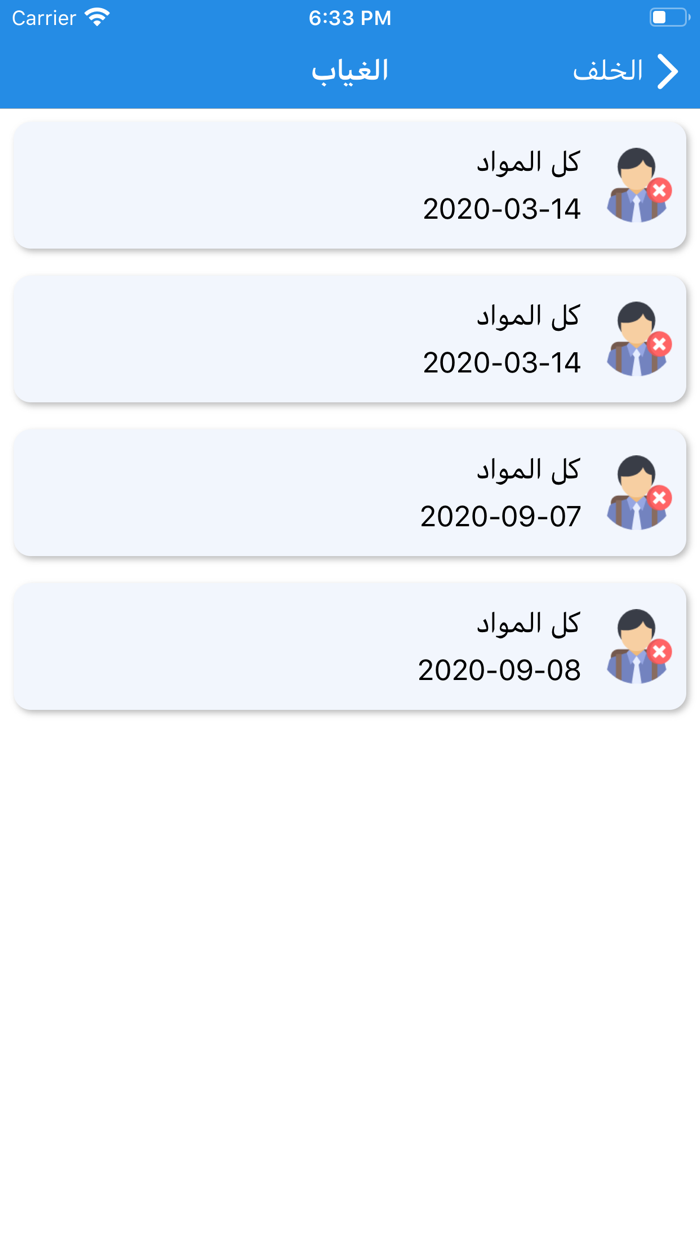Tap the Wi-Fi signal icon in status bar

97,18
